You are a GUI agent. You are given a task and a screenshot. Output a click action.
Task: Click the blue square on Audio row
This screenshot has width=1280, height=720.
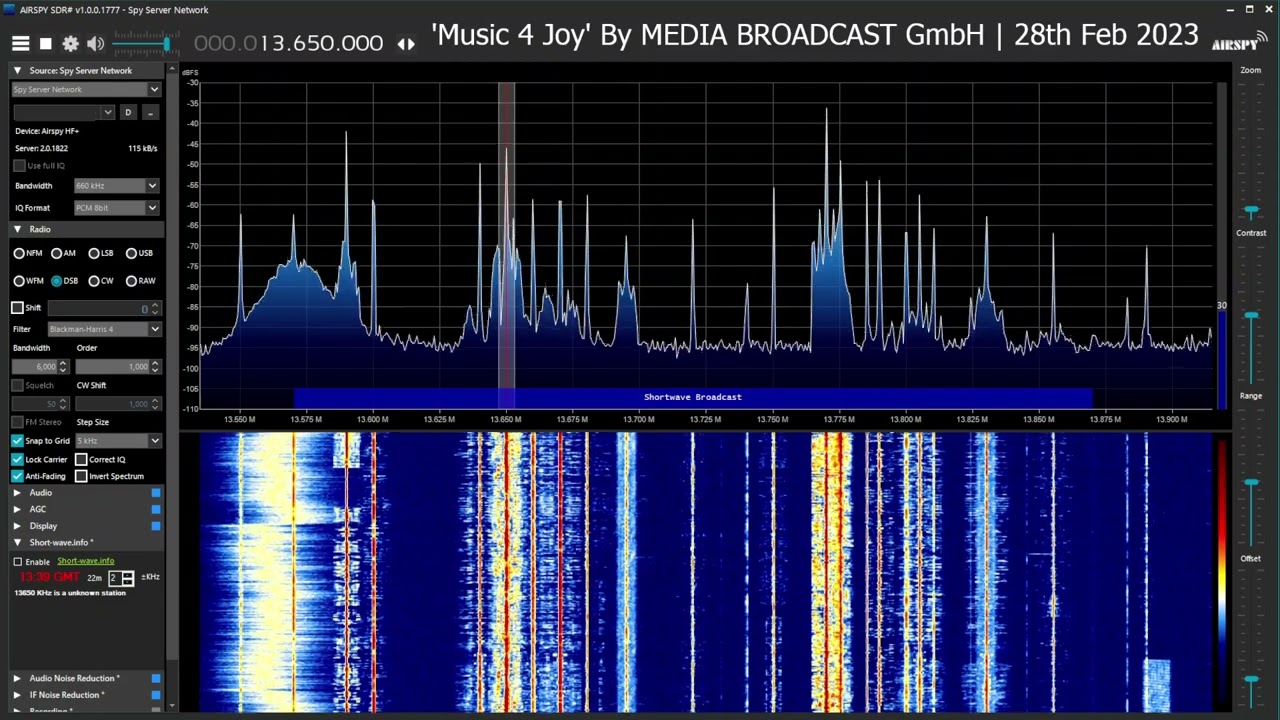[155, 493]
